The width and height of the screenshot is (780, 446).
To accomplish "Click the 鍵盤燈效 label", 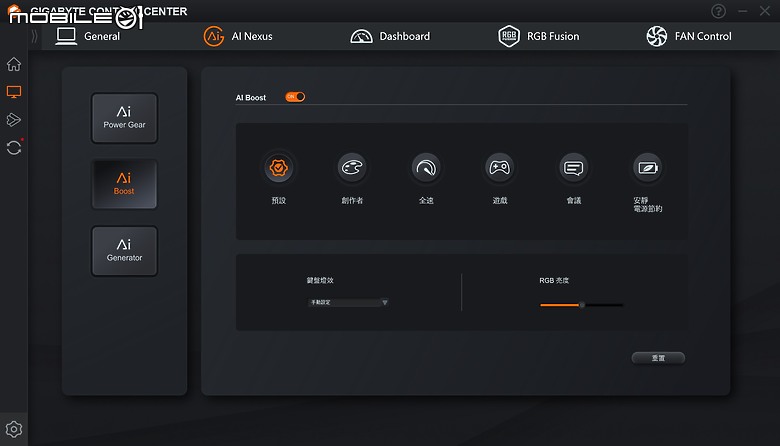I will pyautogui.click(x=320, y=280).
